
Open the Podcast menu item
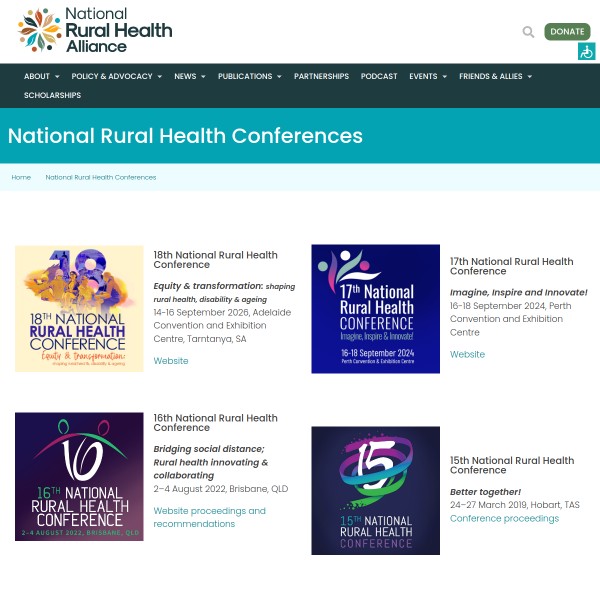click(x=379, y=76)
